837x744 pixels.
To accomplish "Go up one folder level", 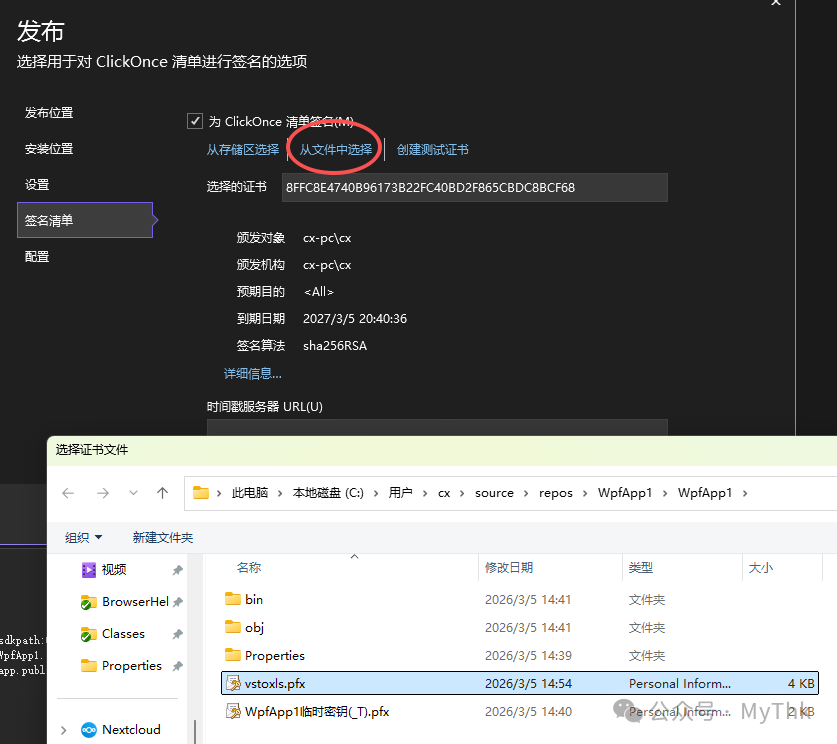I will (162, 493).
